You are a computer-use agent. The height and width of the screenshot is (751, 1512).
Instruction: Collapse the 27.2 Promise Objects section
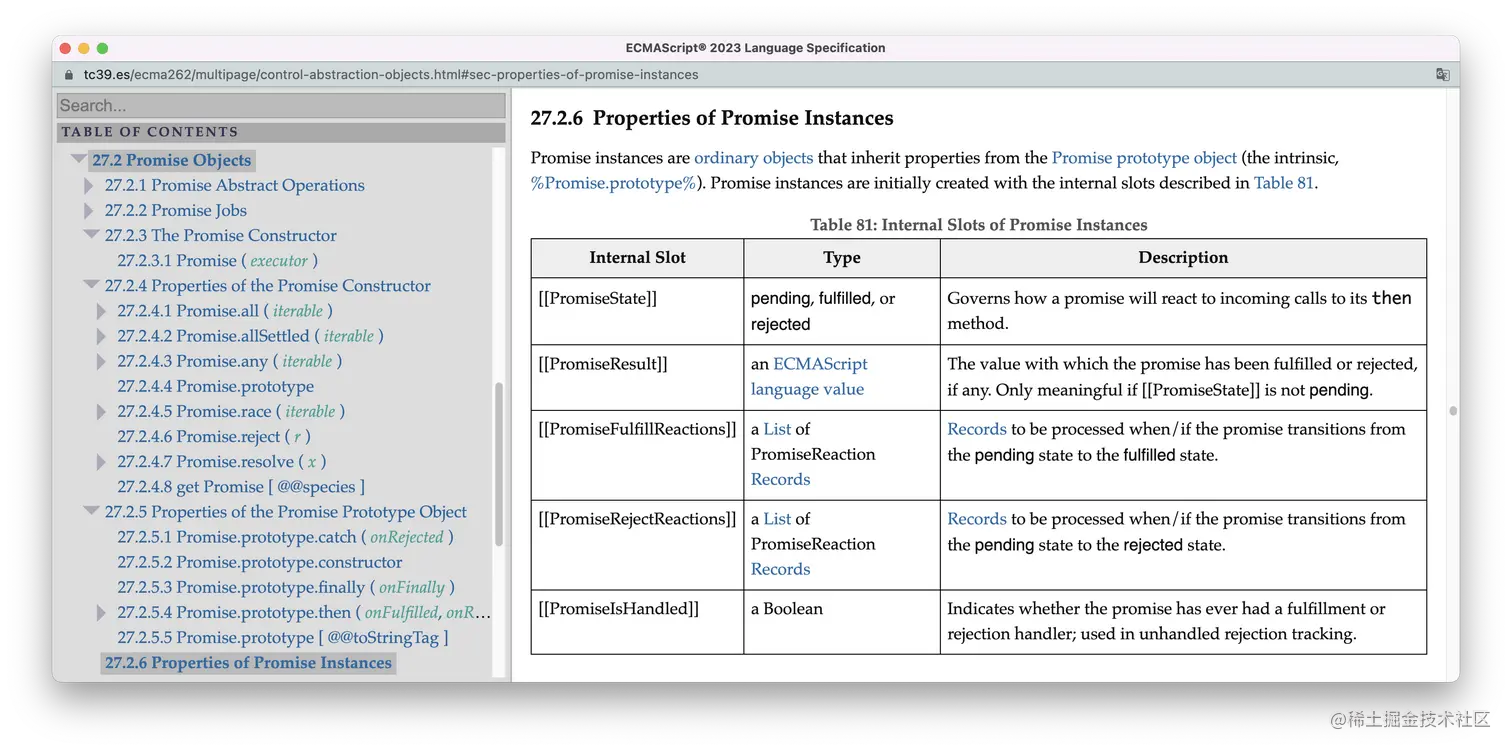point(78,159)
